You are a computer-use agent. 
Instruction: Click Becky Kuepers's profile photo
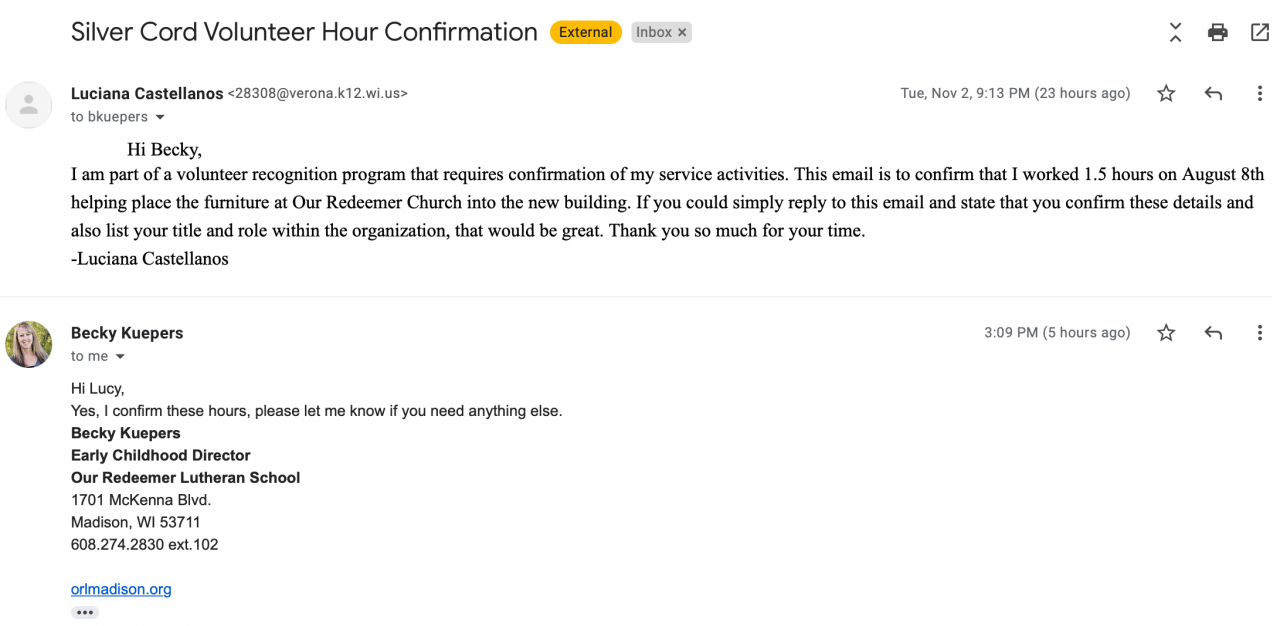coord(29,344)
